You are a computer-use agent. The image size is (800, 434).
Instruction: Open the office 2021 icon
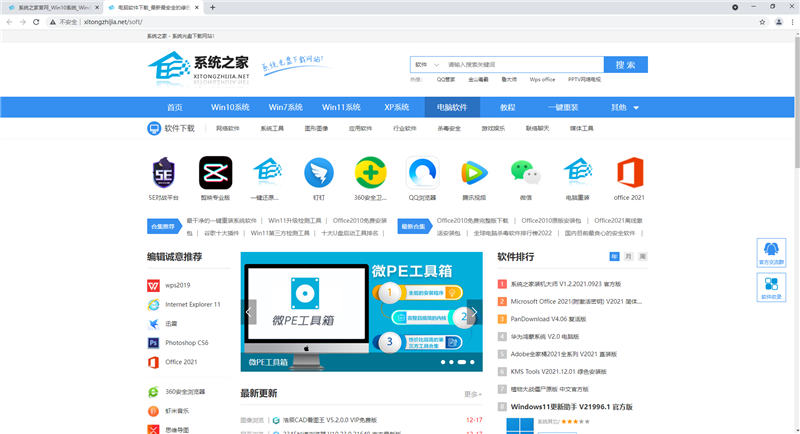[630, 172]
